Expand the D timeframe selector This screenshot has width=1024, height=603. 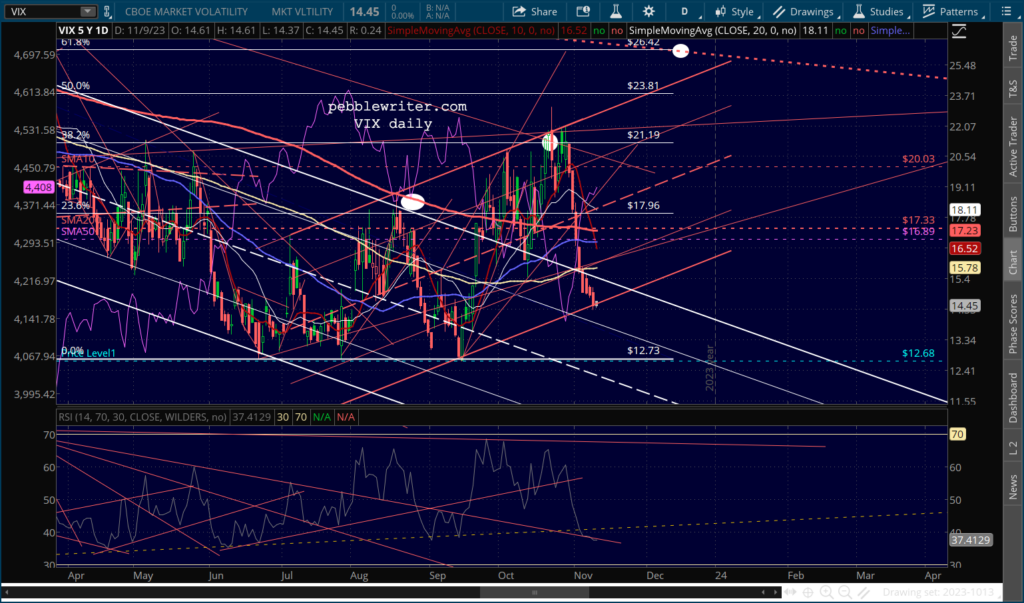688,11
